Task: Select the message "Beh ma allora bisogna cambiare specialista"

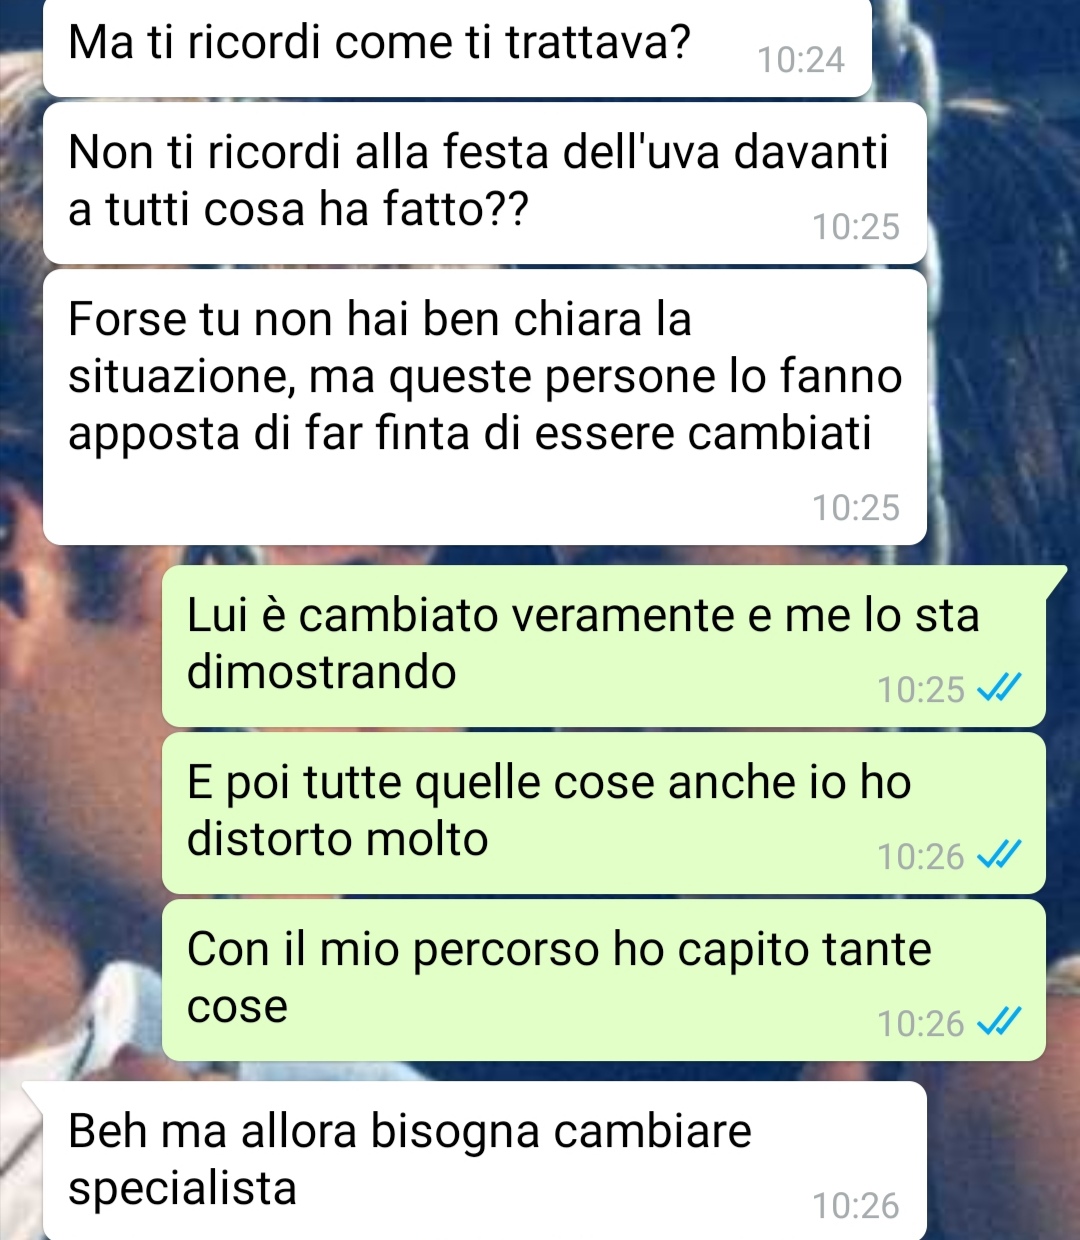Action: 485,1161
